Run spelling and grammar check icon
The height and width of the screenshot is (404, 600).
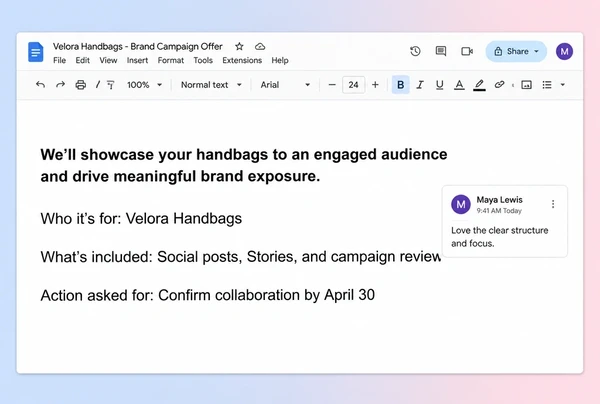(98, 85)
